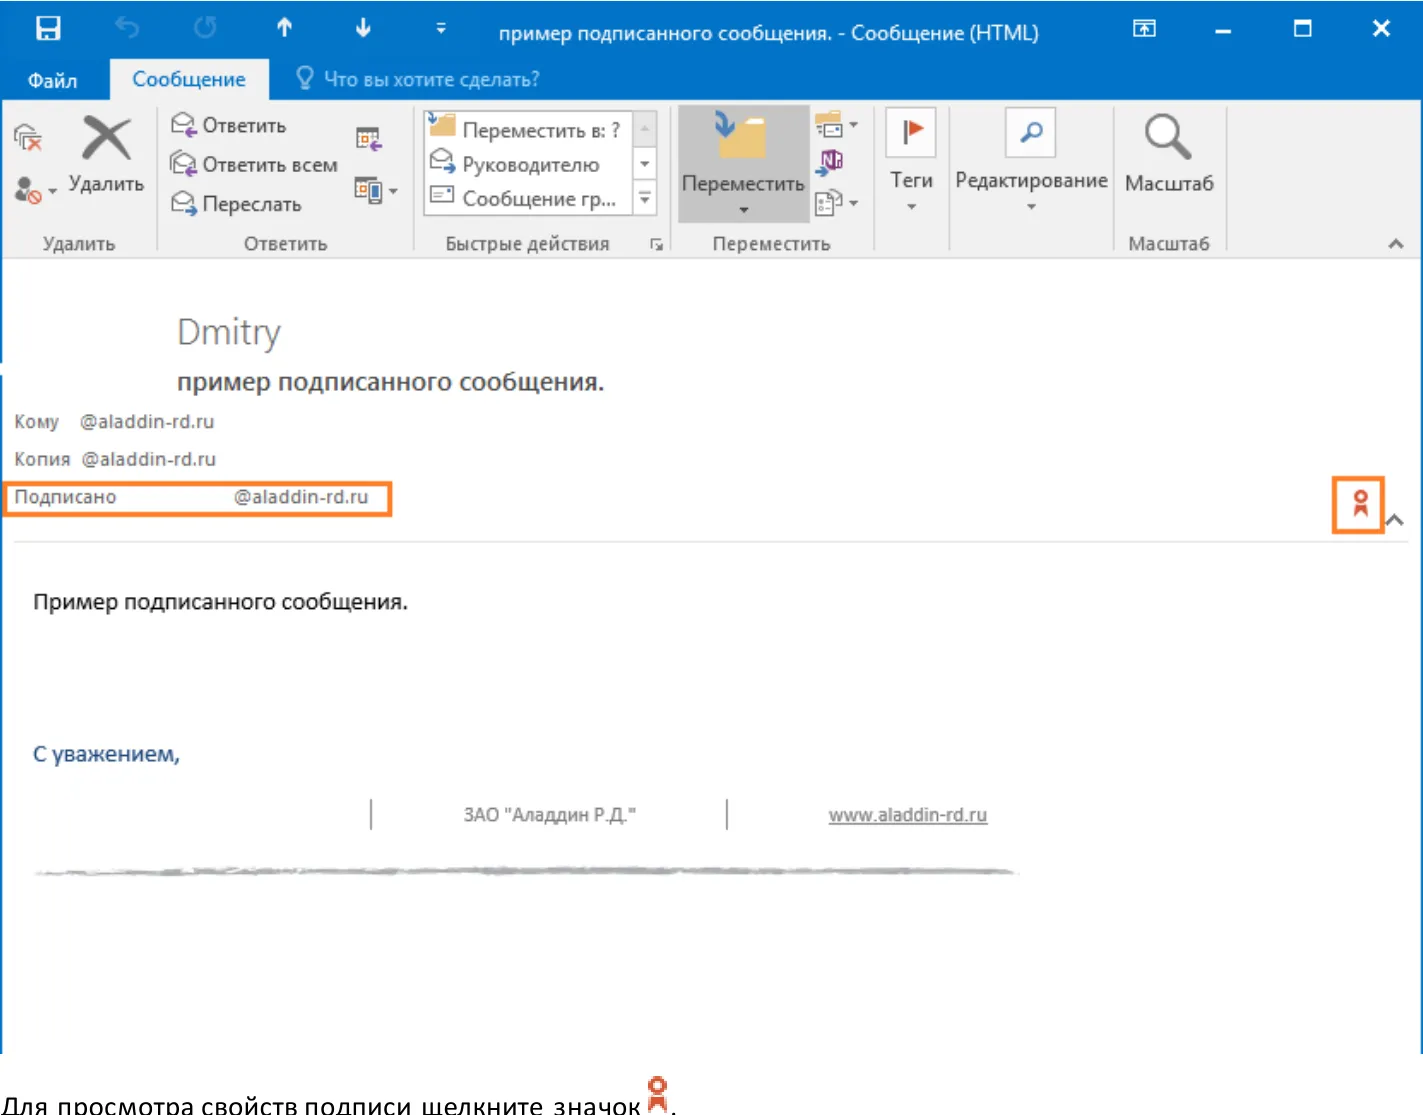The height and width of the screenshot is (1115, 1423).
Task: Open the Ribbon Display Options button
Action: click(1144, 28)
